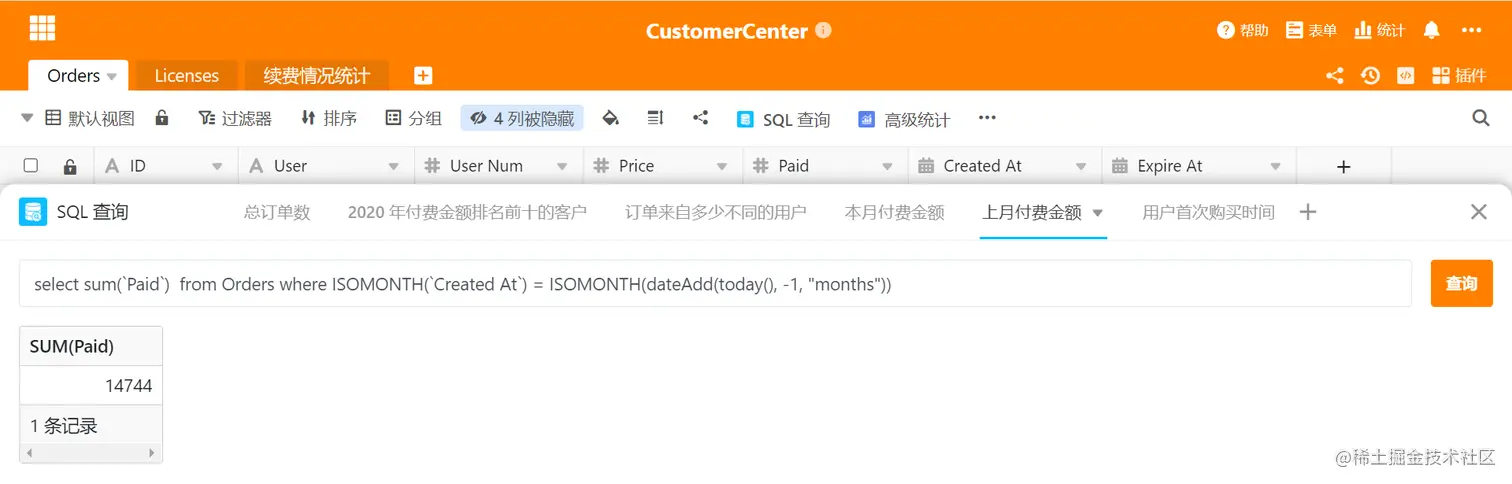The image size is (1512, 484).
Task: Expand the 上月付费金额 tab dropdown arrow
Action: [x=1097, y=213]
